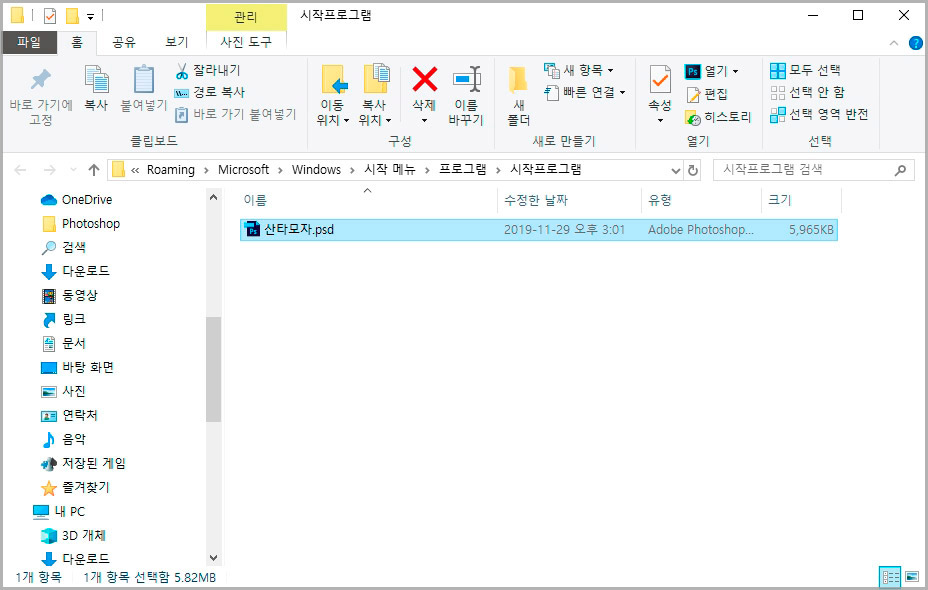Click Roaming in the address path

click(170, 170)
